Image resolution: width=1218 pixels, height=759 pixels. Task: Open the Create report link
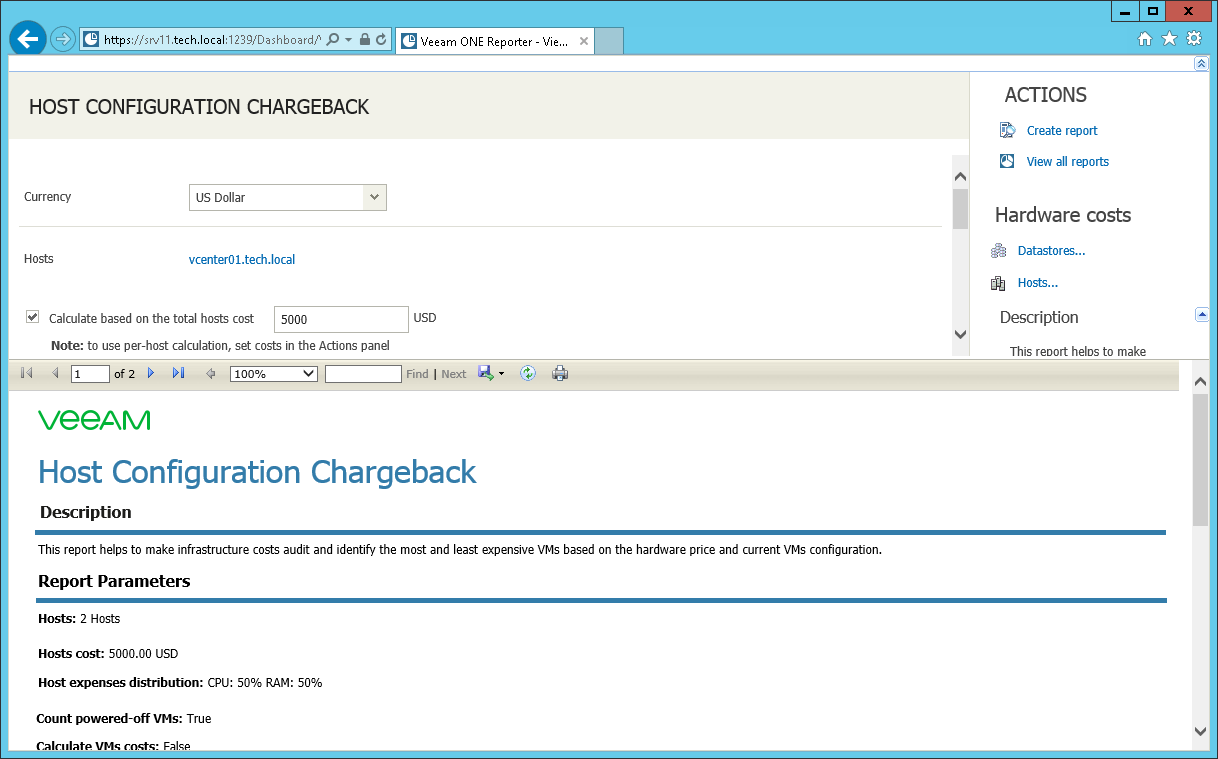tap(1062, 131)
